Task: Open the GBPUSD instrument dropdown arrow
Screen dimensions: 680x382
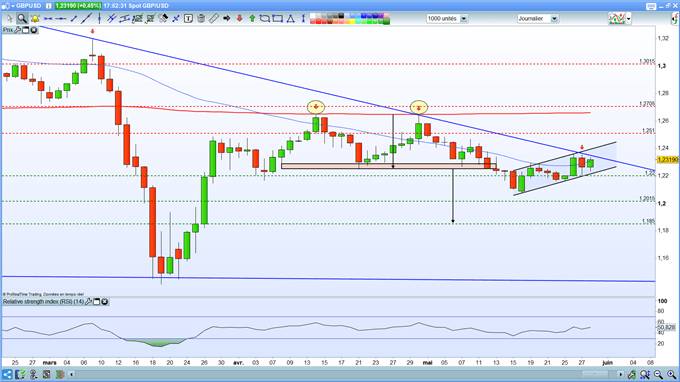Action: tap(13, 6)
